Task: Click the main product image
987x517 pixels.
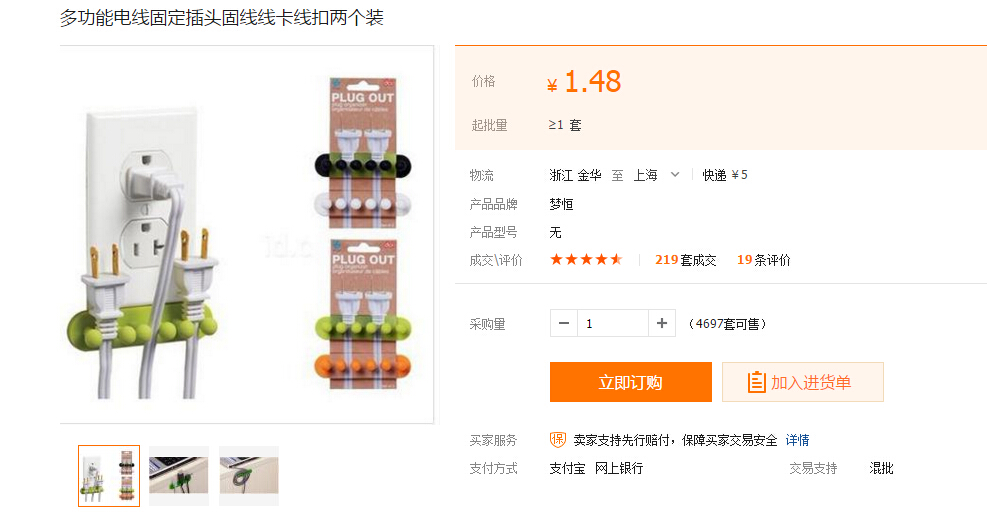Action: (x=247, y=234)
